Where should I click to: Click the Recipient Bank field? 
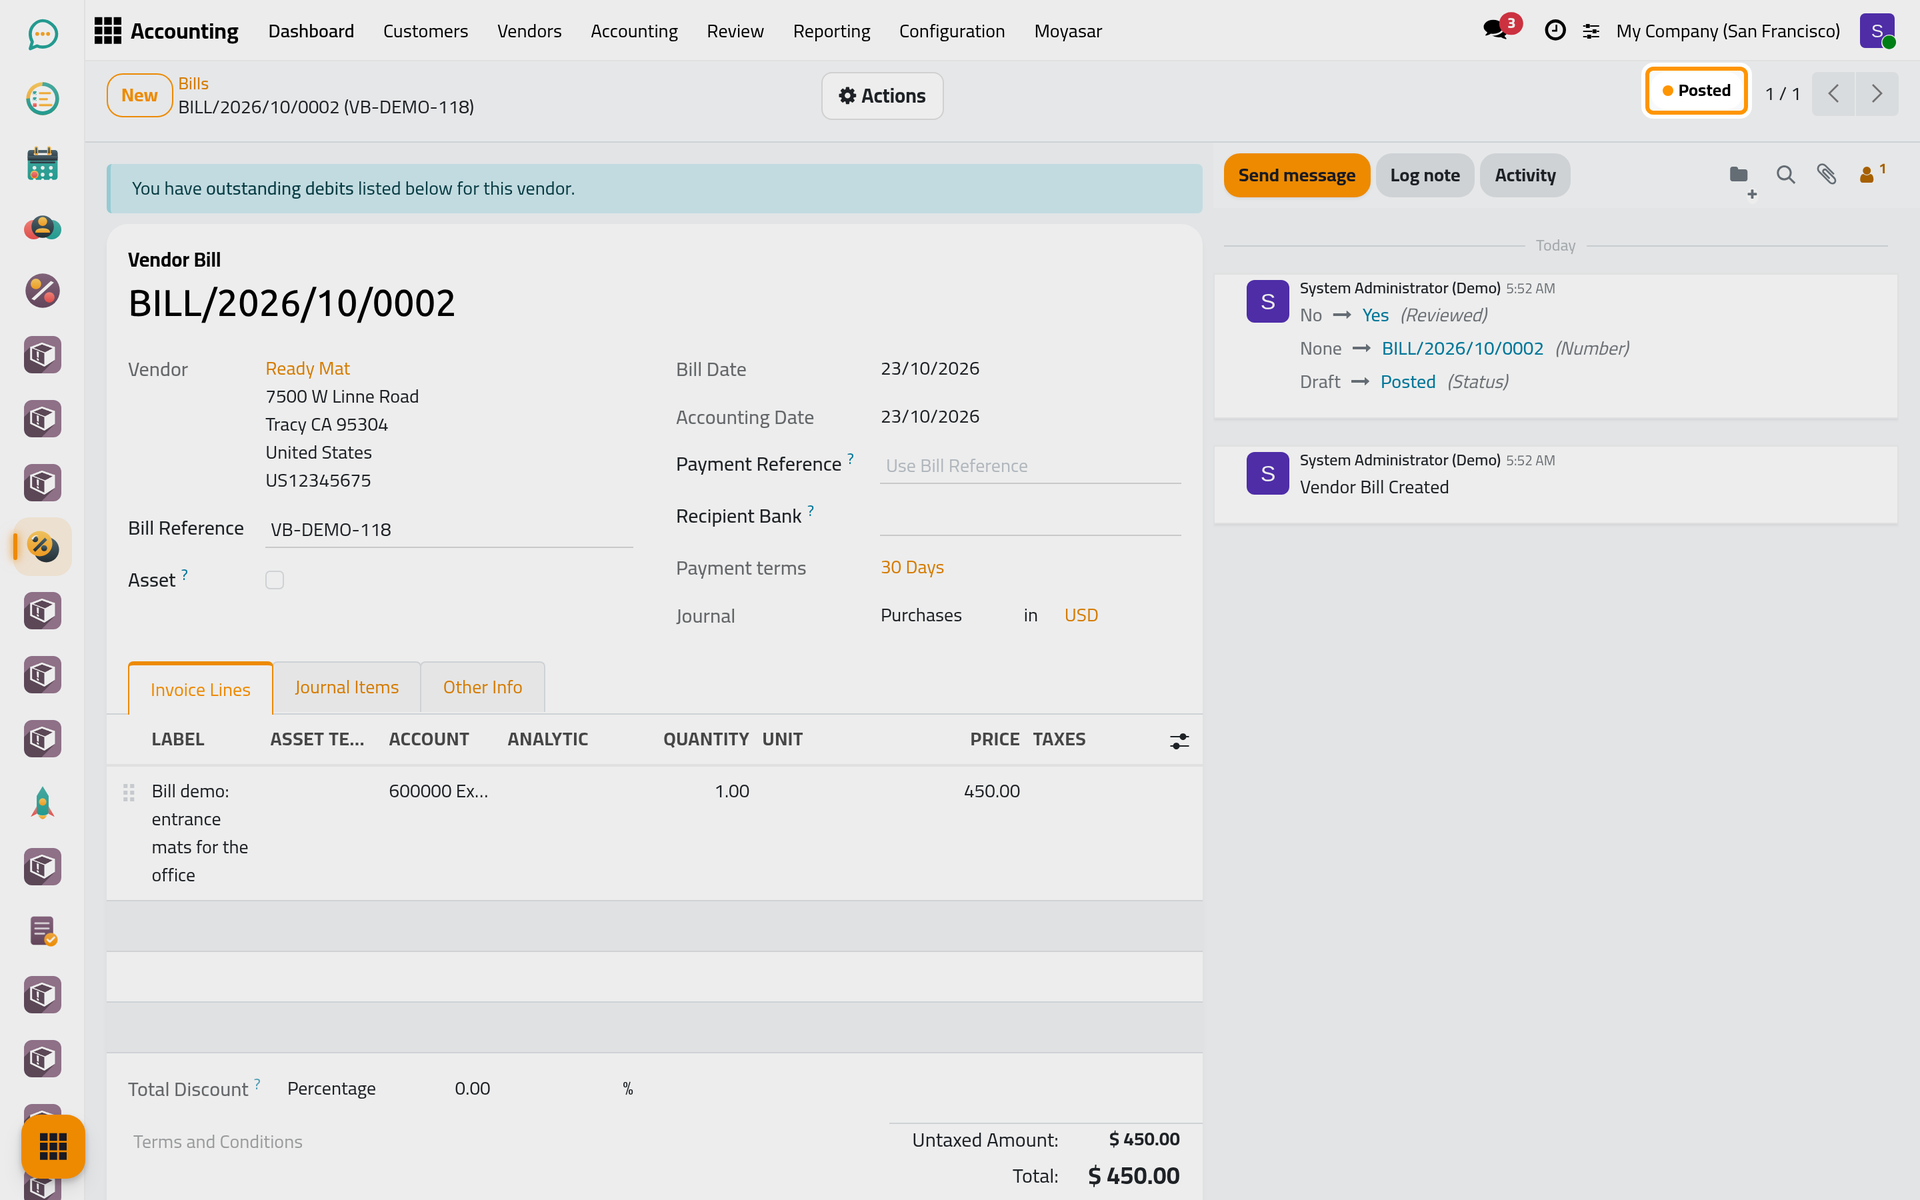(x=1030, y=517)
